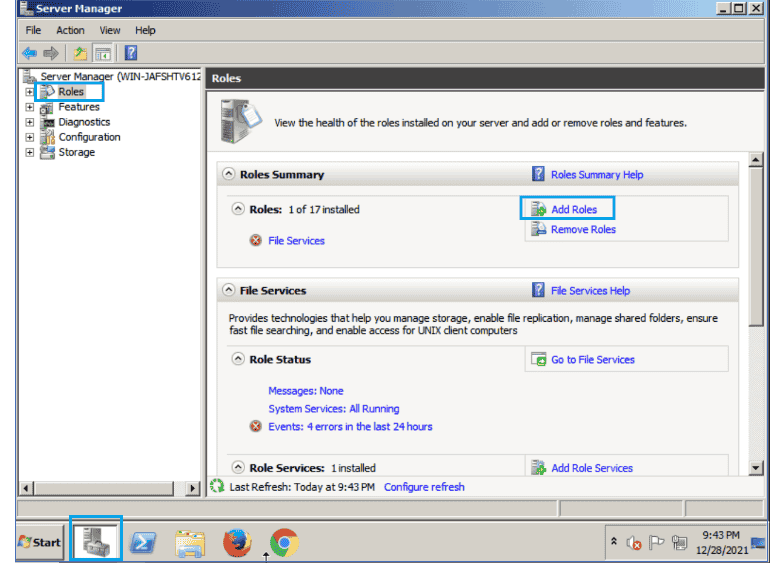Show hidden system tray icons
This screenshot has width=780, height=566.
tap(614, 541)
